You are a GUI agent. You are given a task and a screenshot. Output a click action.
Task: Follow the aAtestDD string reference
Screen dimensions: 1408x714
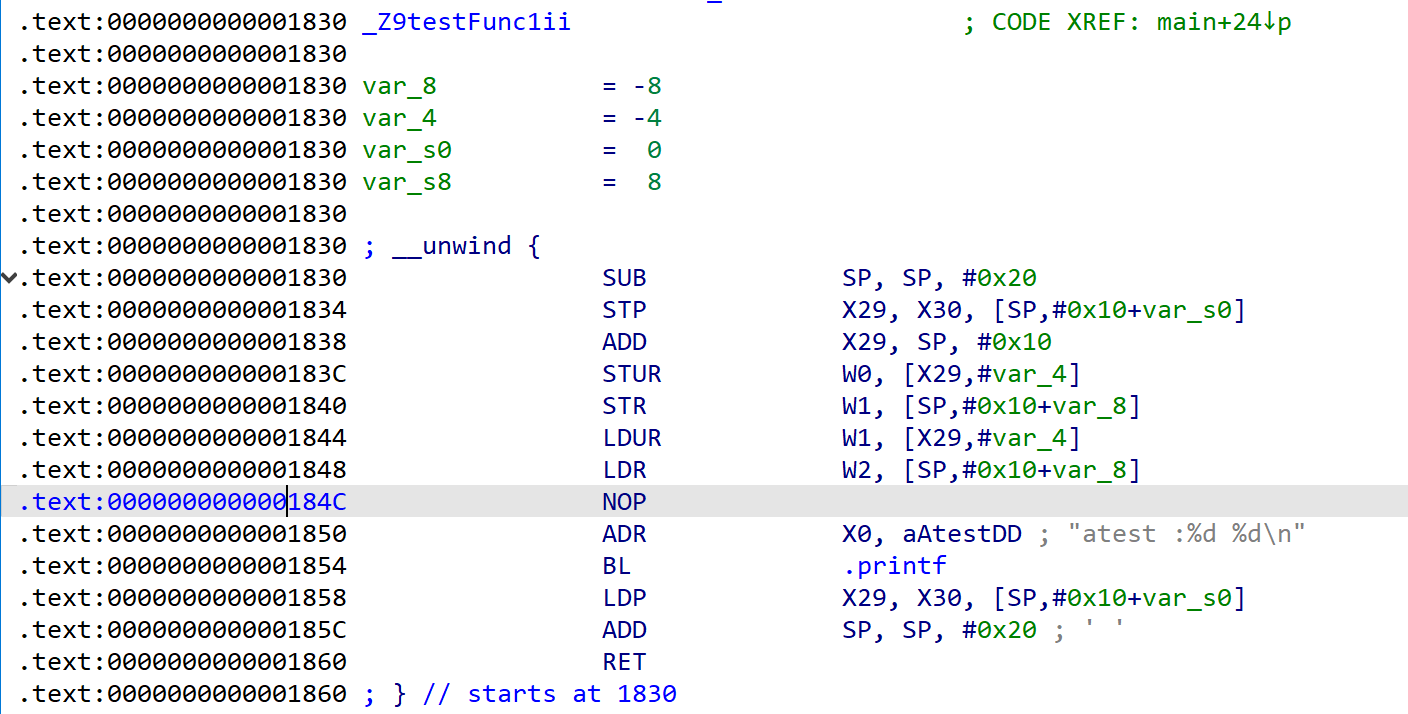(x=962, y=534)
